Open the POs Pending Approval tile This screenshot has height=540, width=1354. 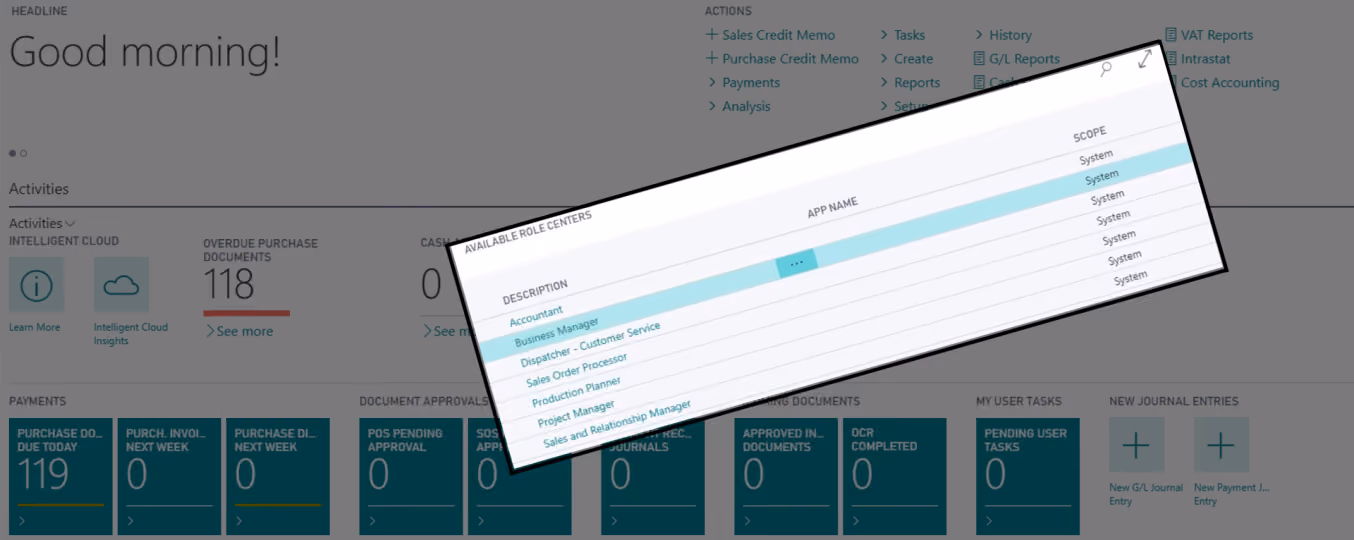pos(411,476)
